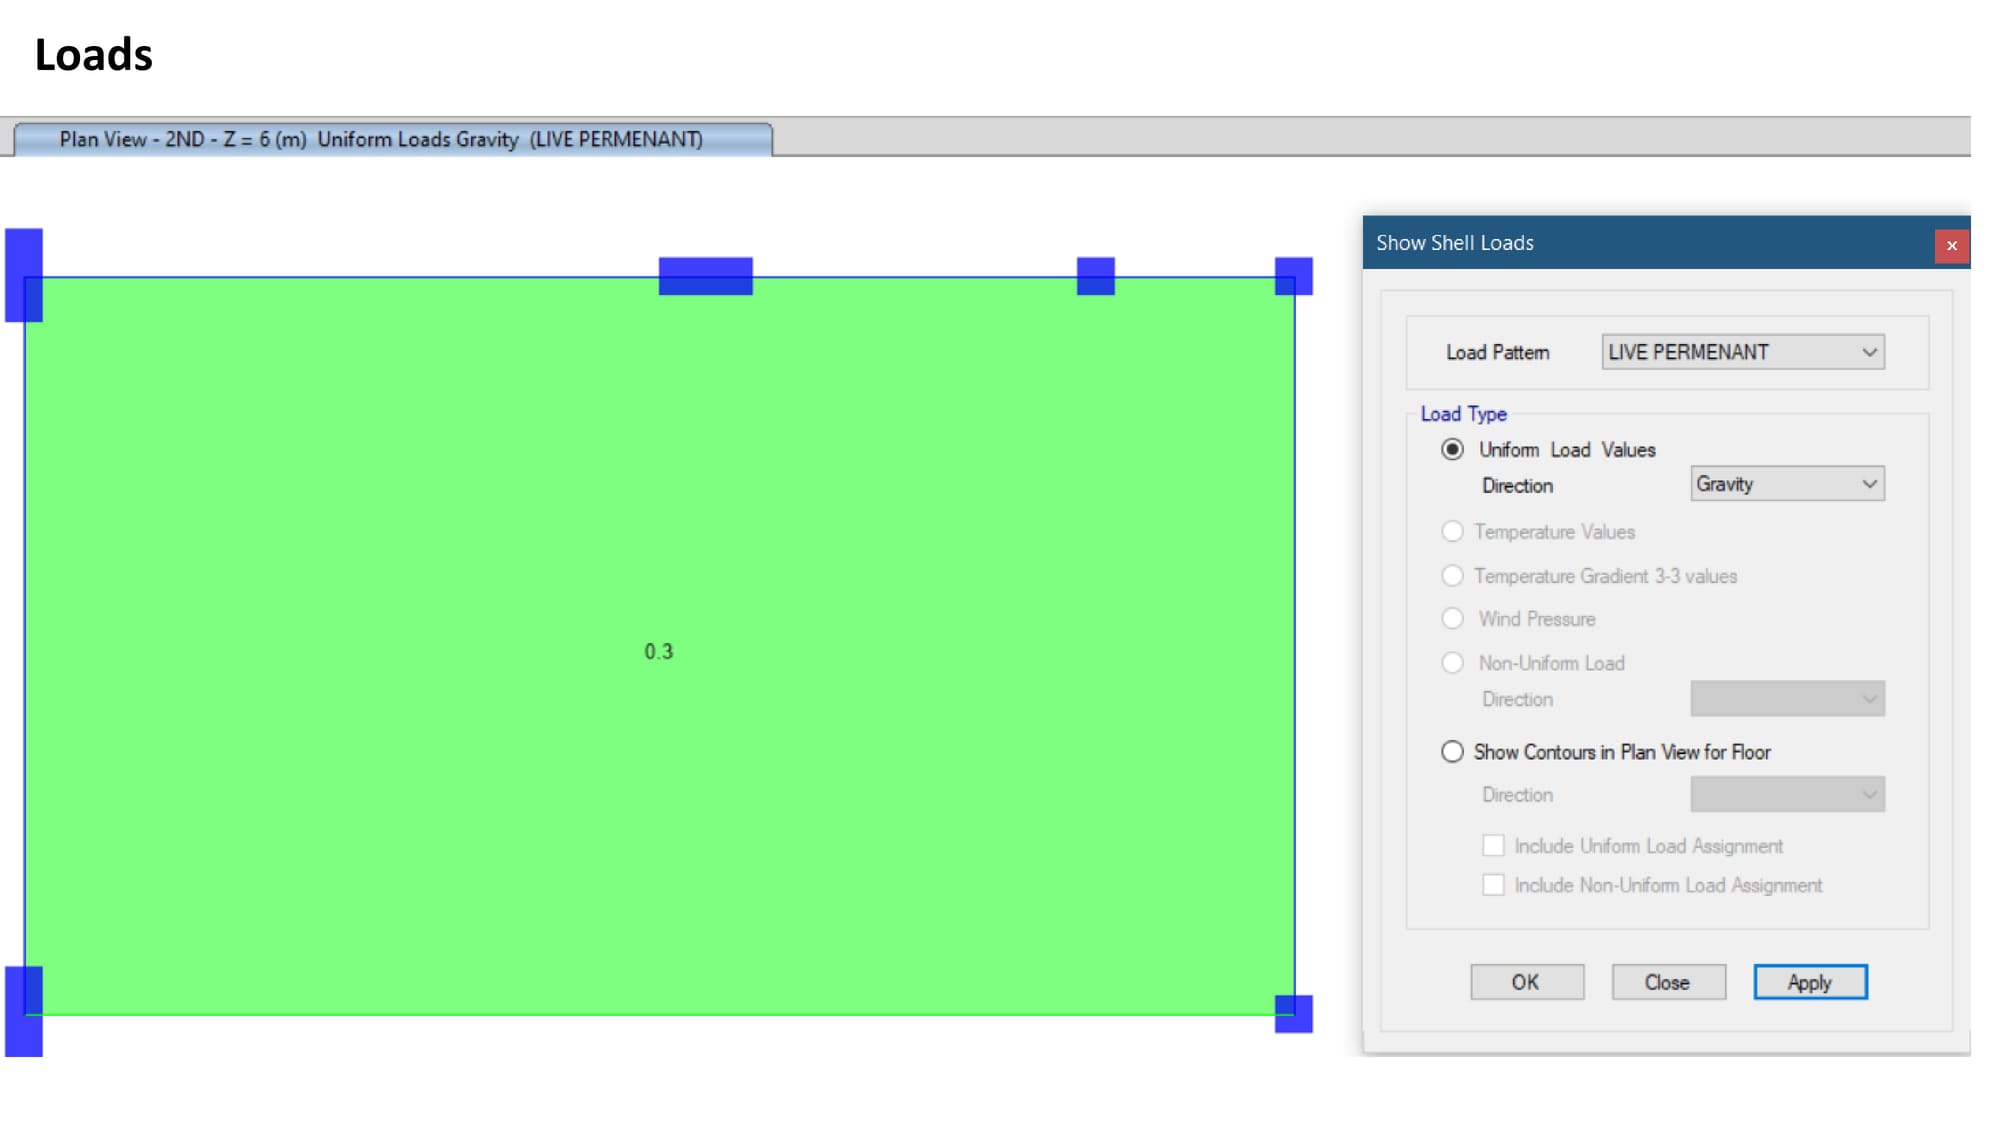Select Uniform Load Values radio button

(x=1452, y=450)
